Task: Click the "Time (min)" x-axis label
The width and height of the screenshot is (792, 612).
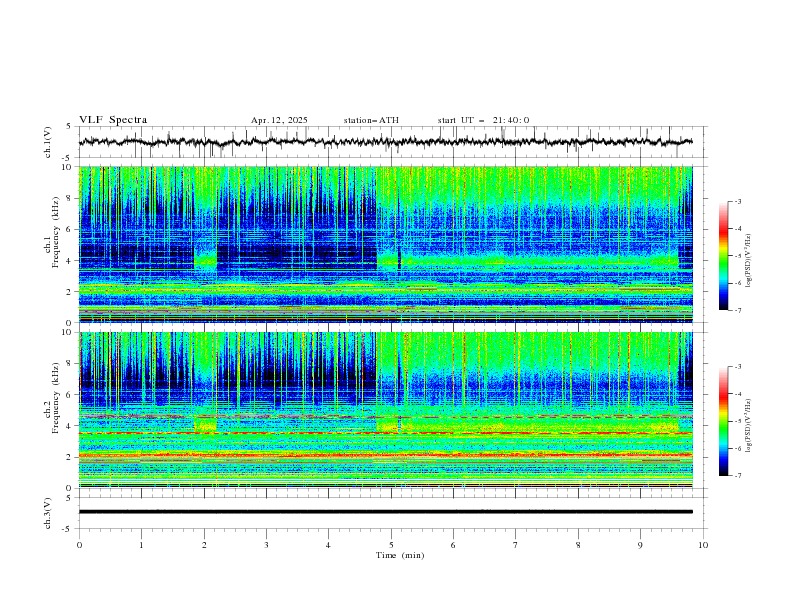Action: click(x=400, y=555)
